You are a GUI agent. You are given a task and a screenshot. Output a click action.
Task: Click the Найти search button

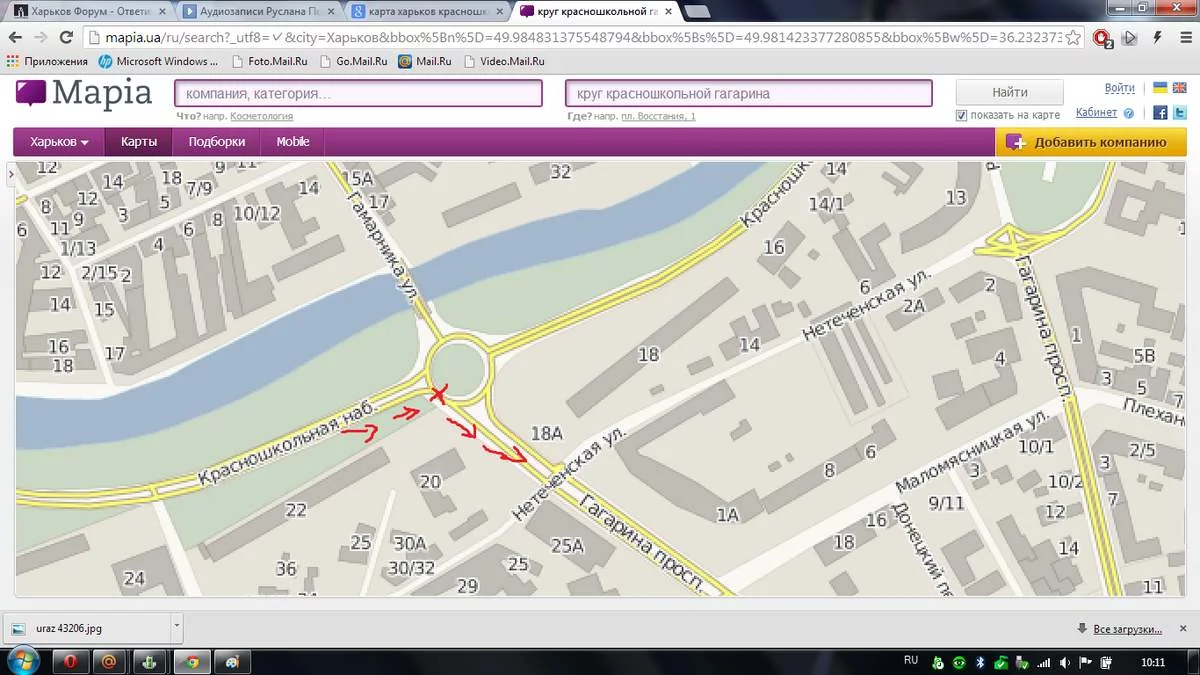click(x=1010, y=92)
